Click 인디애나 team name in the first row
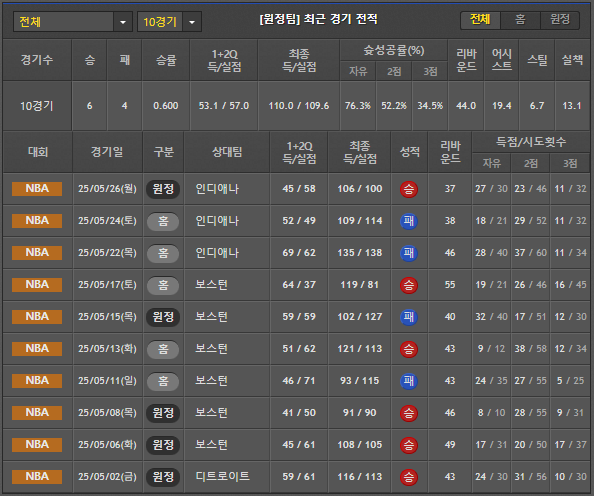The width and height of the screenshot is (594, 496). (217, 189)
